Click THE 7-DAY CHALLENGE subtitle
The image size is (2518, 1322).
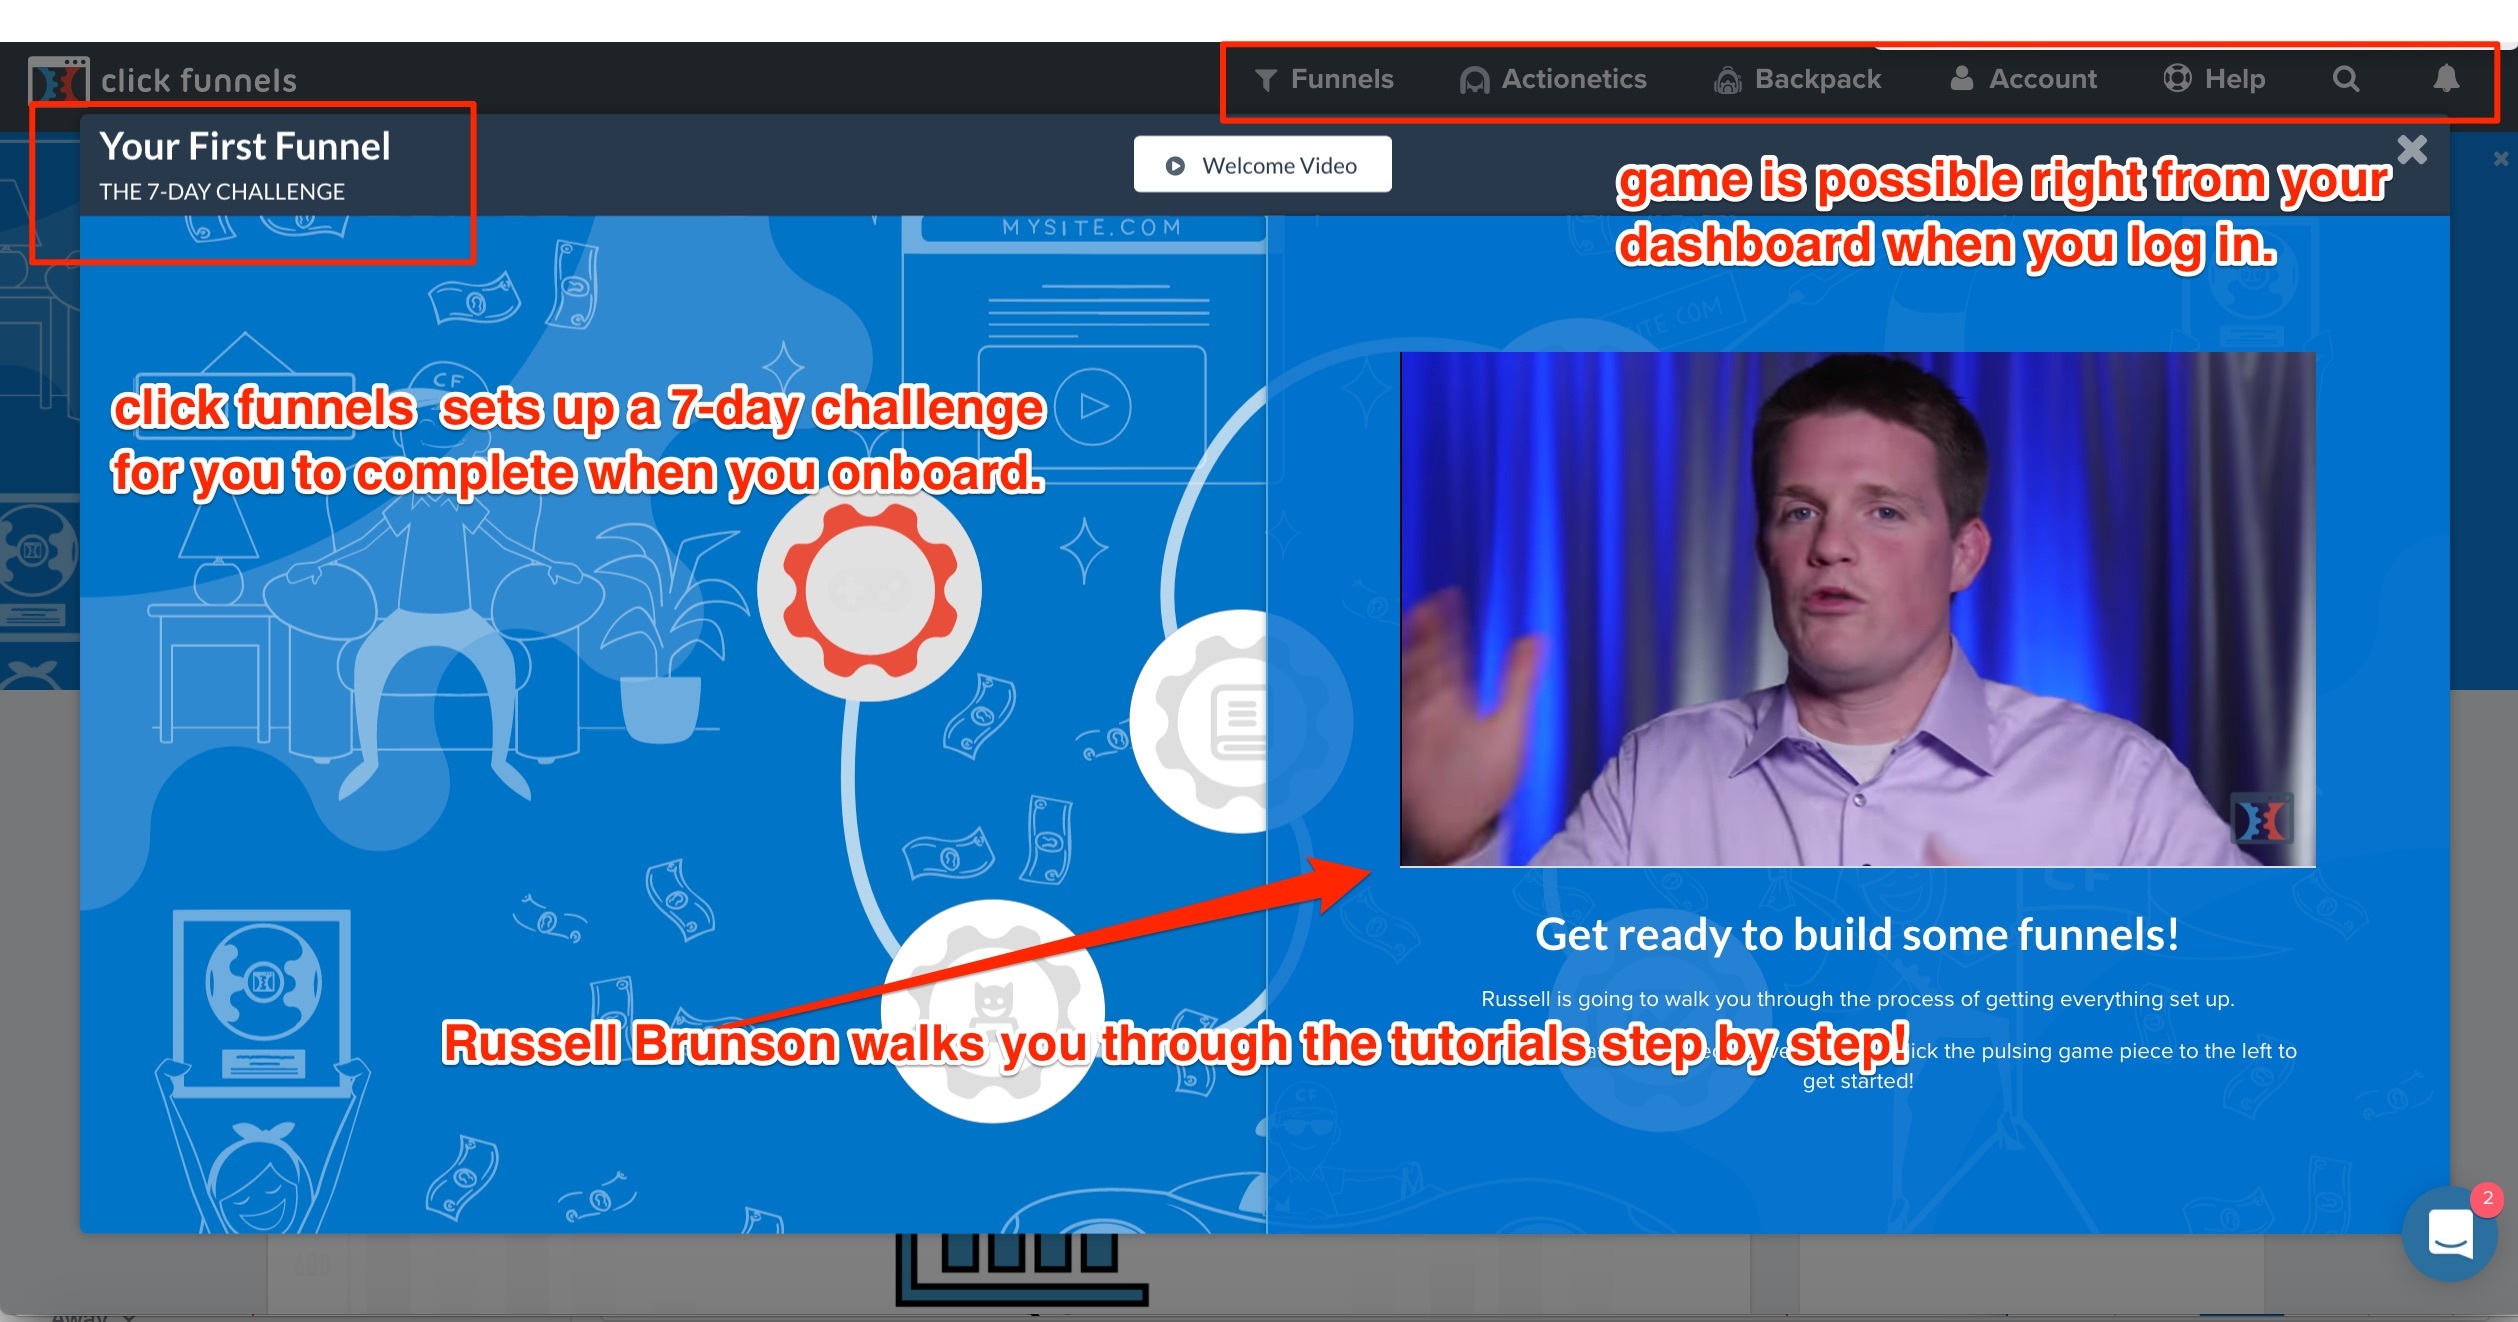pos(222,192)
